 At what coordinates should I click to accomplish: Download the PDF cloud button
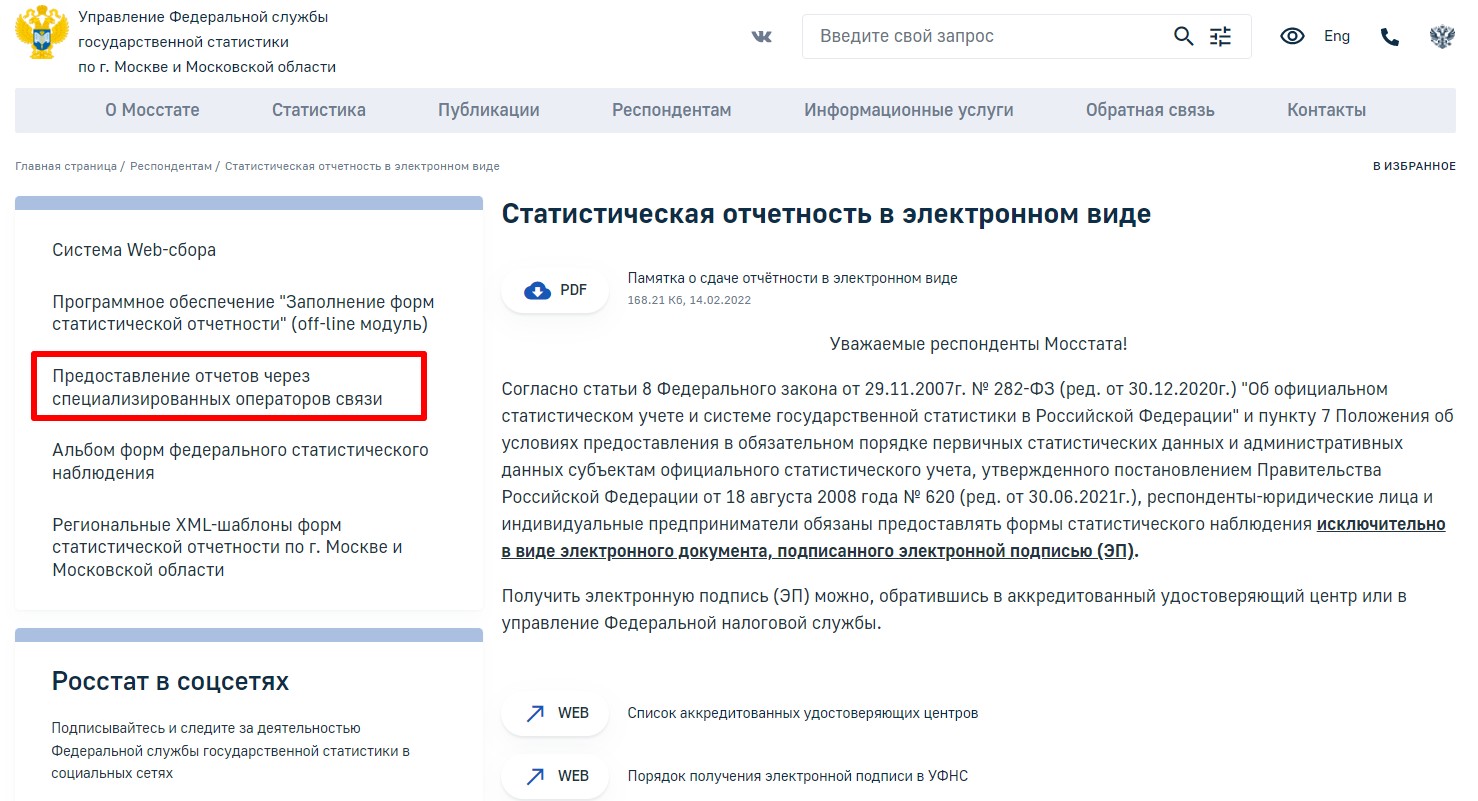click(555, 291)
